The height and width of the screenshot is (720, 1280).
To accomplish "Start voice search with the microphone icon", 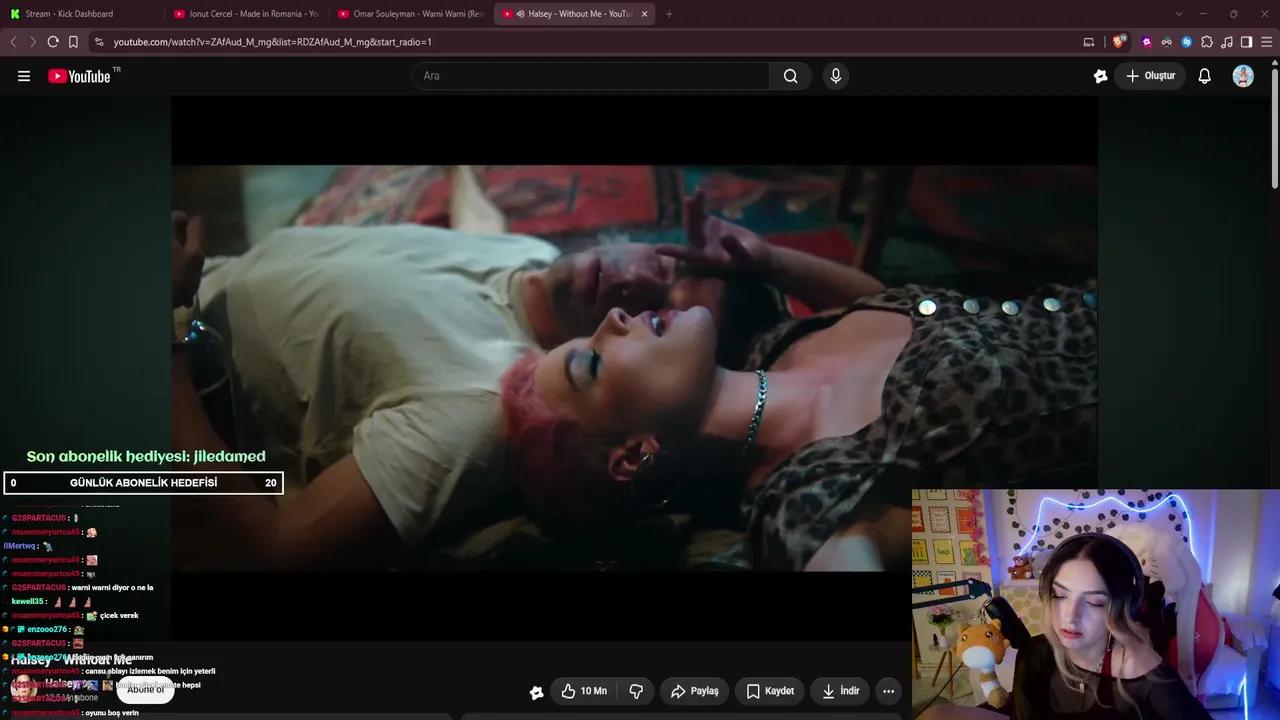I will coord(836,76).
